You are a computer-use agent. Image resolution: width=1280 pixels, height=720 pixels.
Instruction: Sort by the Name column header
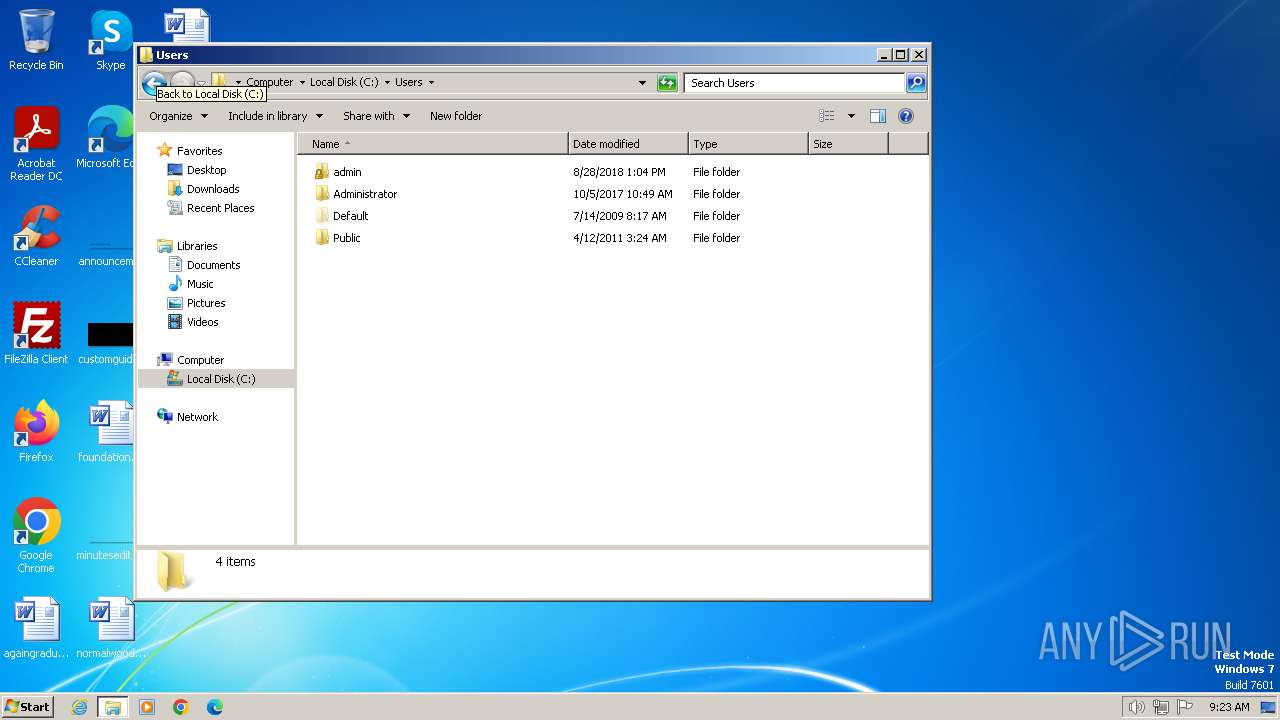(433, 144)
